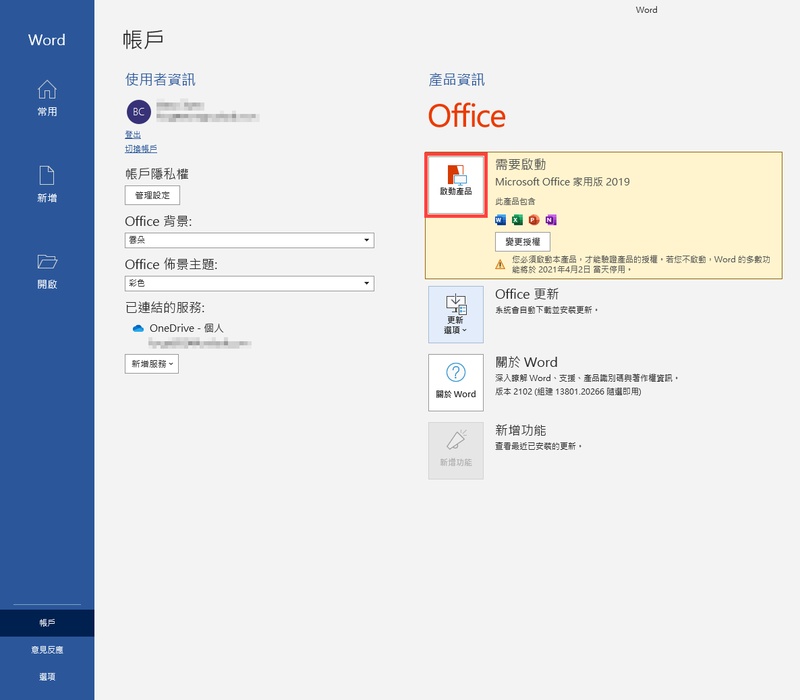Expand the Office 佈景主題 dropdown

click(249, 284)
